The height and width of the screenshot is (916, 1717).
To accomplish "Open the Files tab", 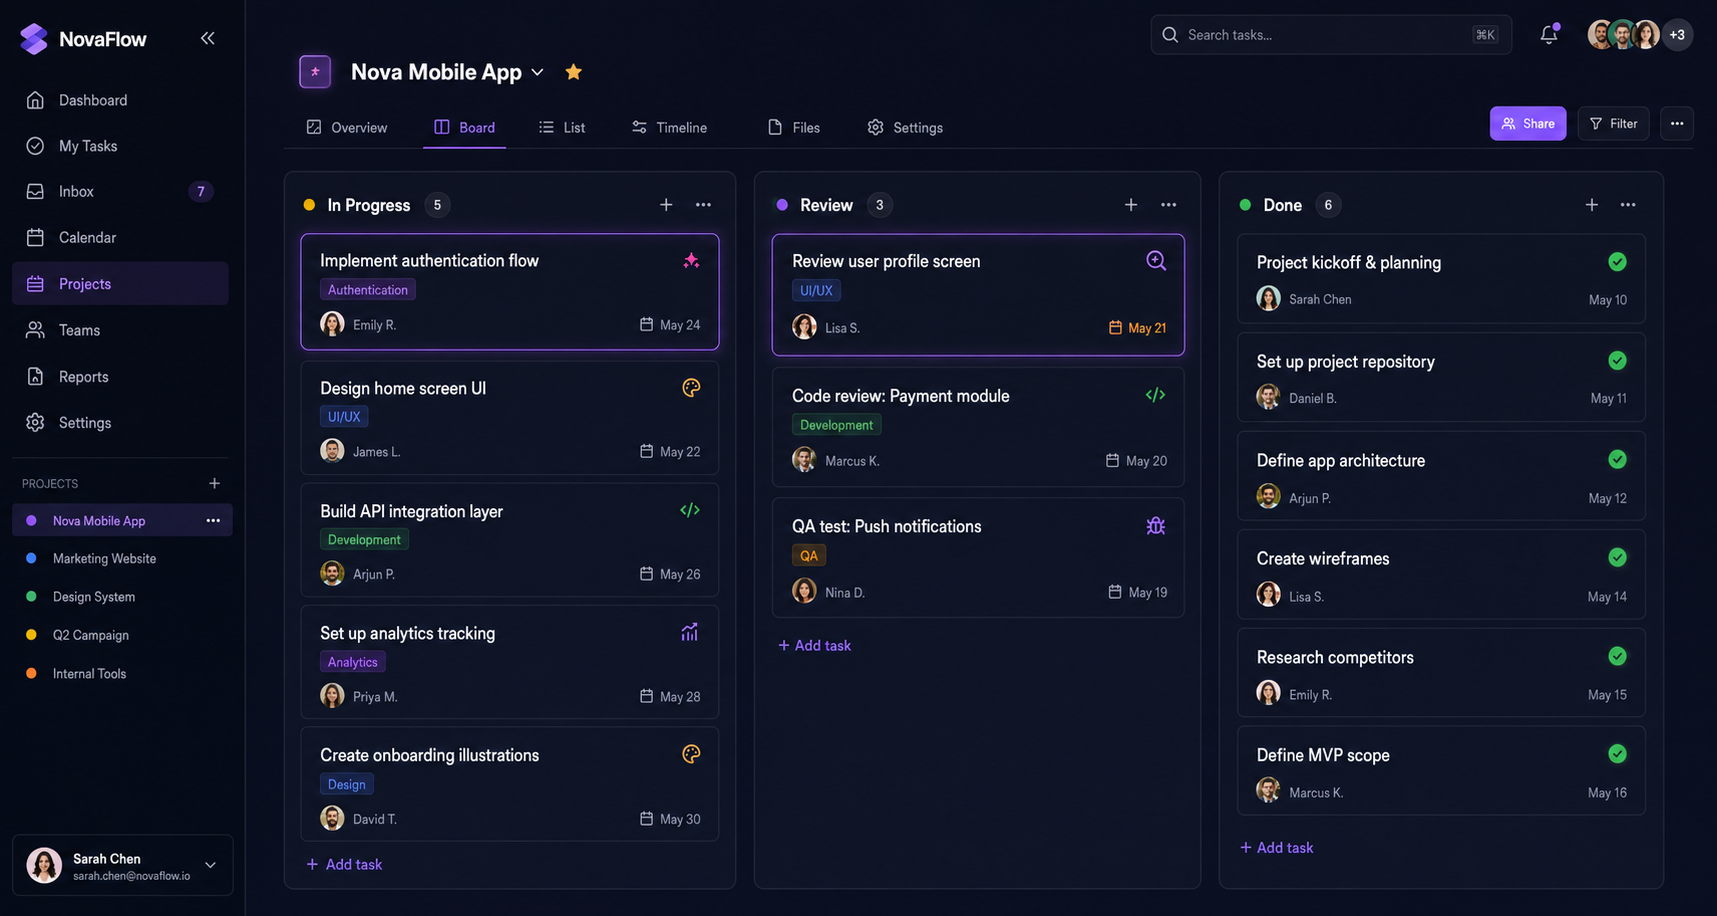I will pyautogui.click(x=794, y=127).
